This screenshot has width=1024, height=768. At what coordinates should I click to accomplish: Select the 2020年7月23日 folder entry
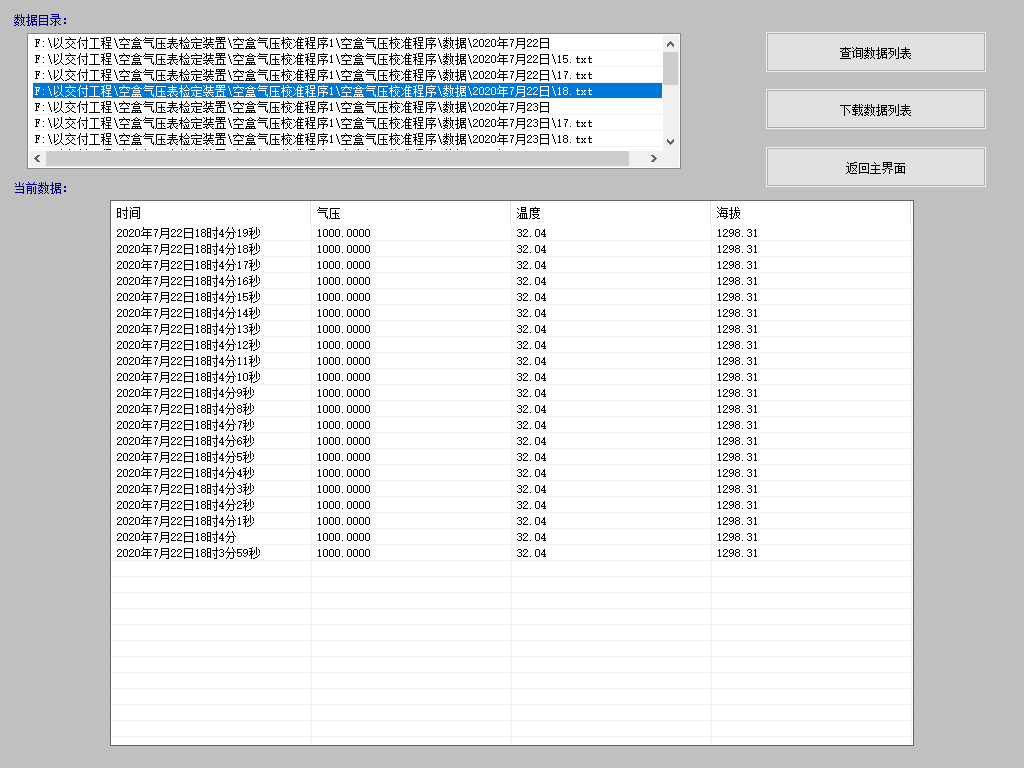coord(292,107)
